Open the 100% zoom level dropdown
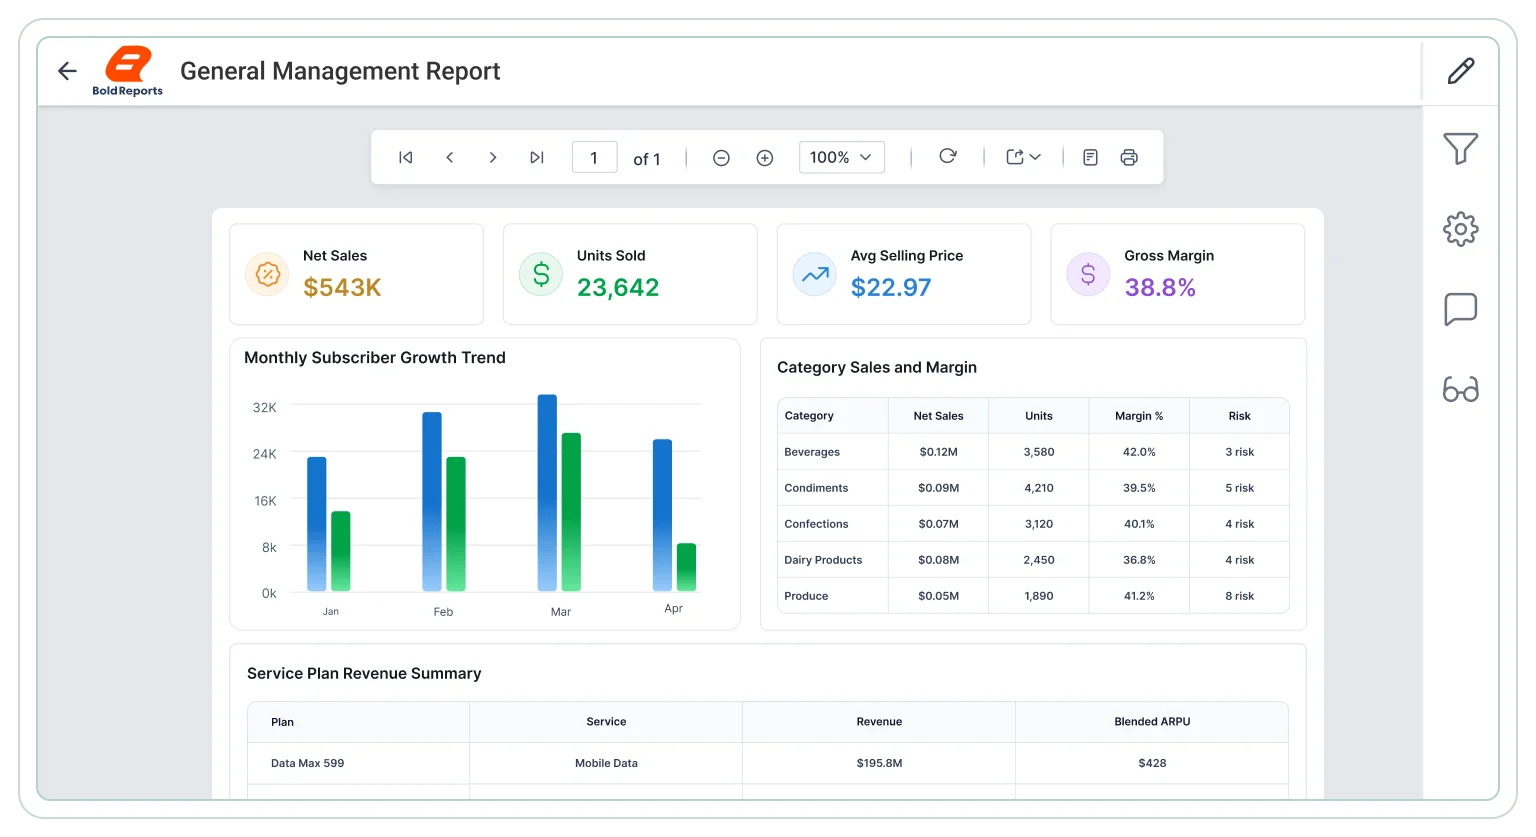 point(841,157)
